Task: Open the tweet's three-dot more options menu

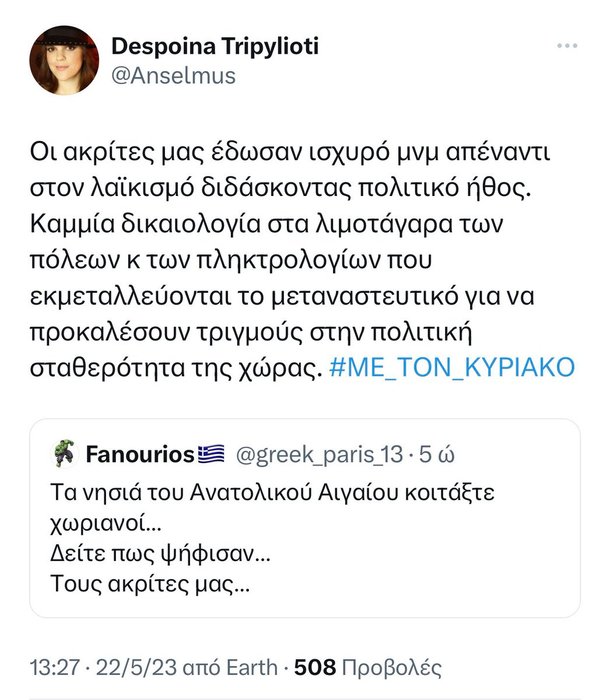Action: coord(566,48)
